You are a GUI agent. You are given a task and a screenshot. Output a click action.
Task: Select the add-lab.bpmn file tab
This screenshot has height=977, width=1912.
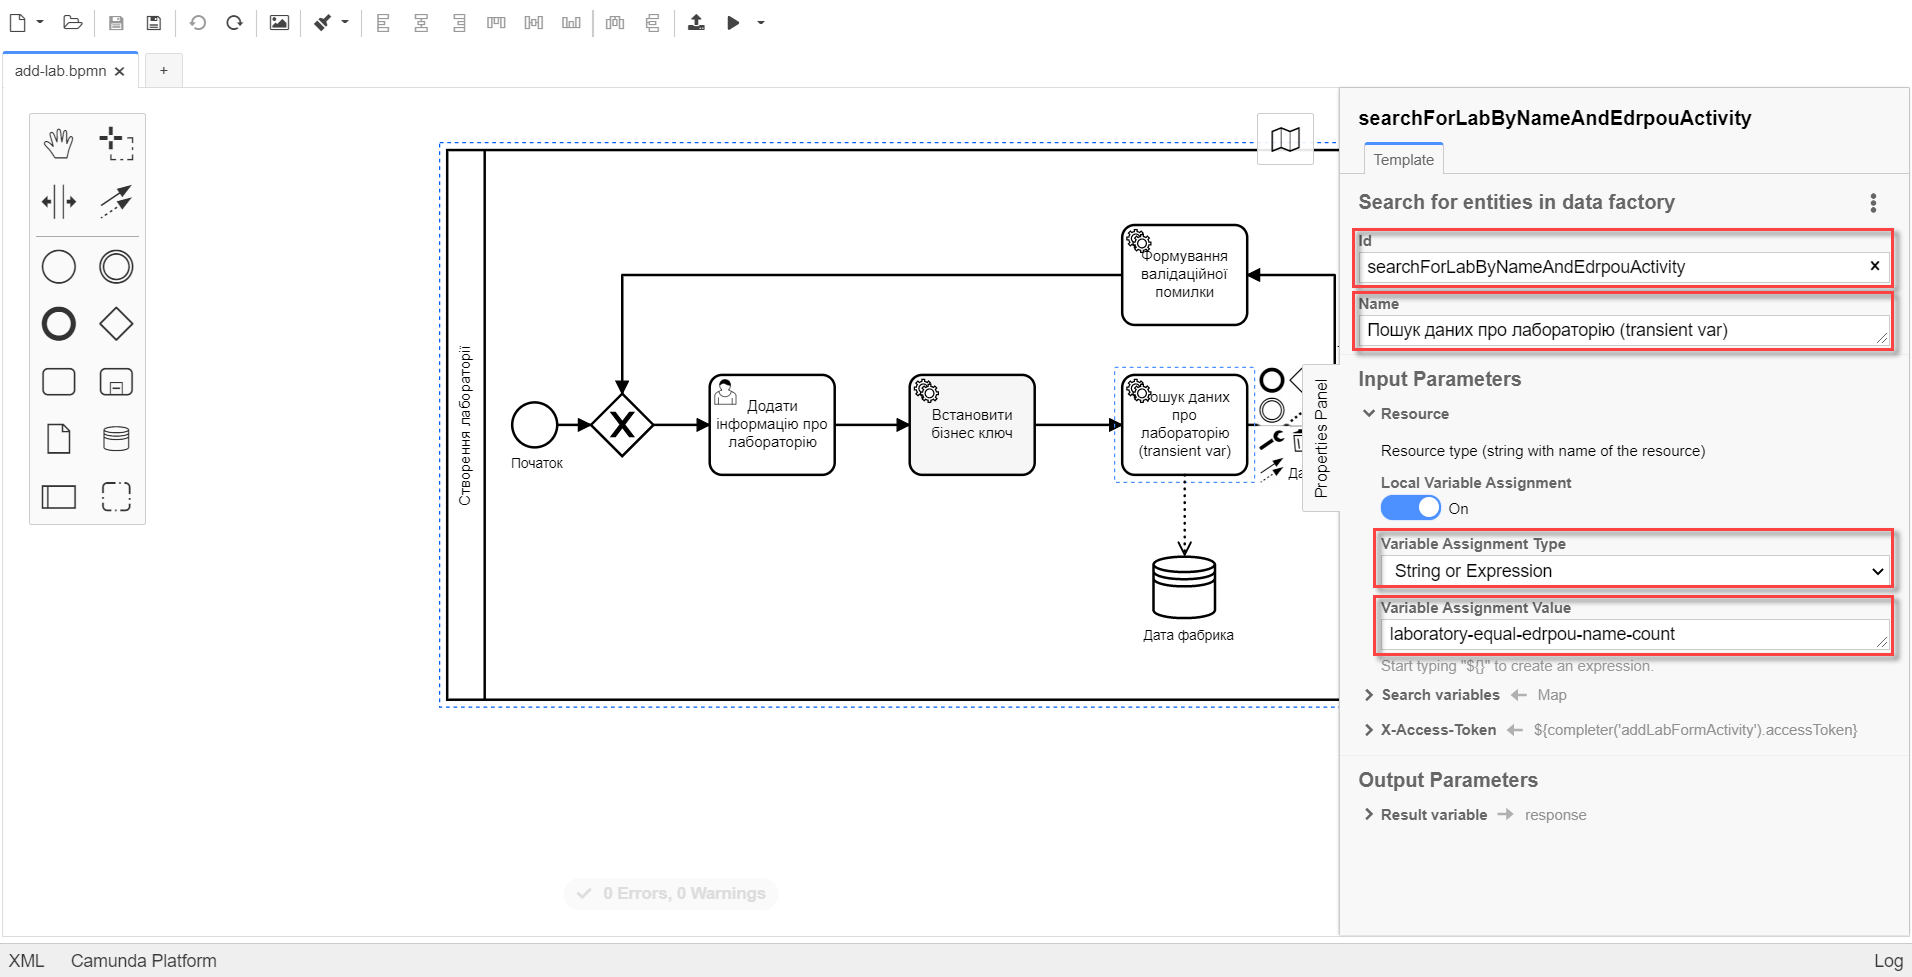(x=60, y=71)
